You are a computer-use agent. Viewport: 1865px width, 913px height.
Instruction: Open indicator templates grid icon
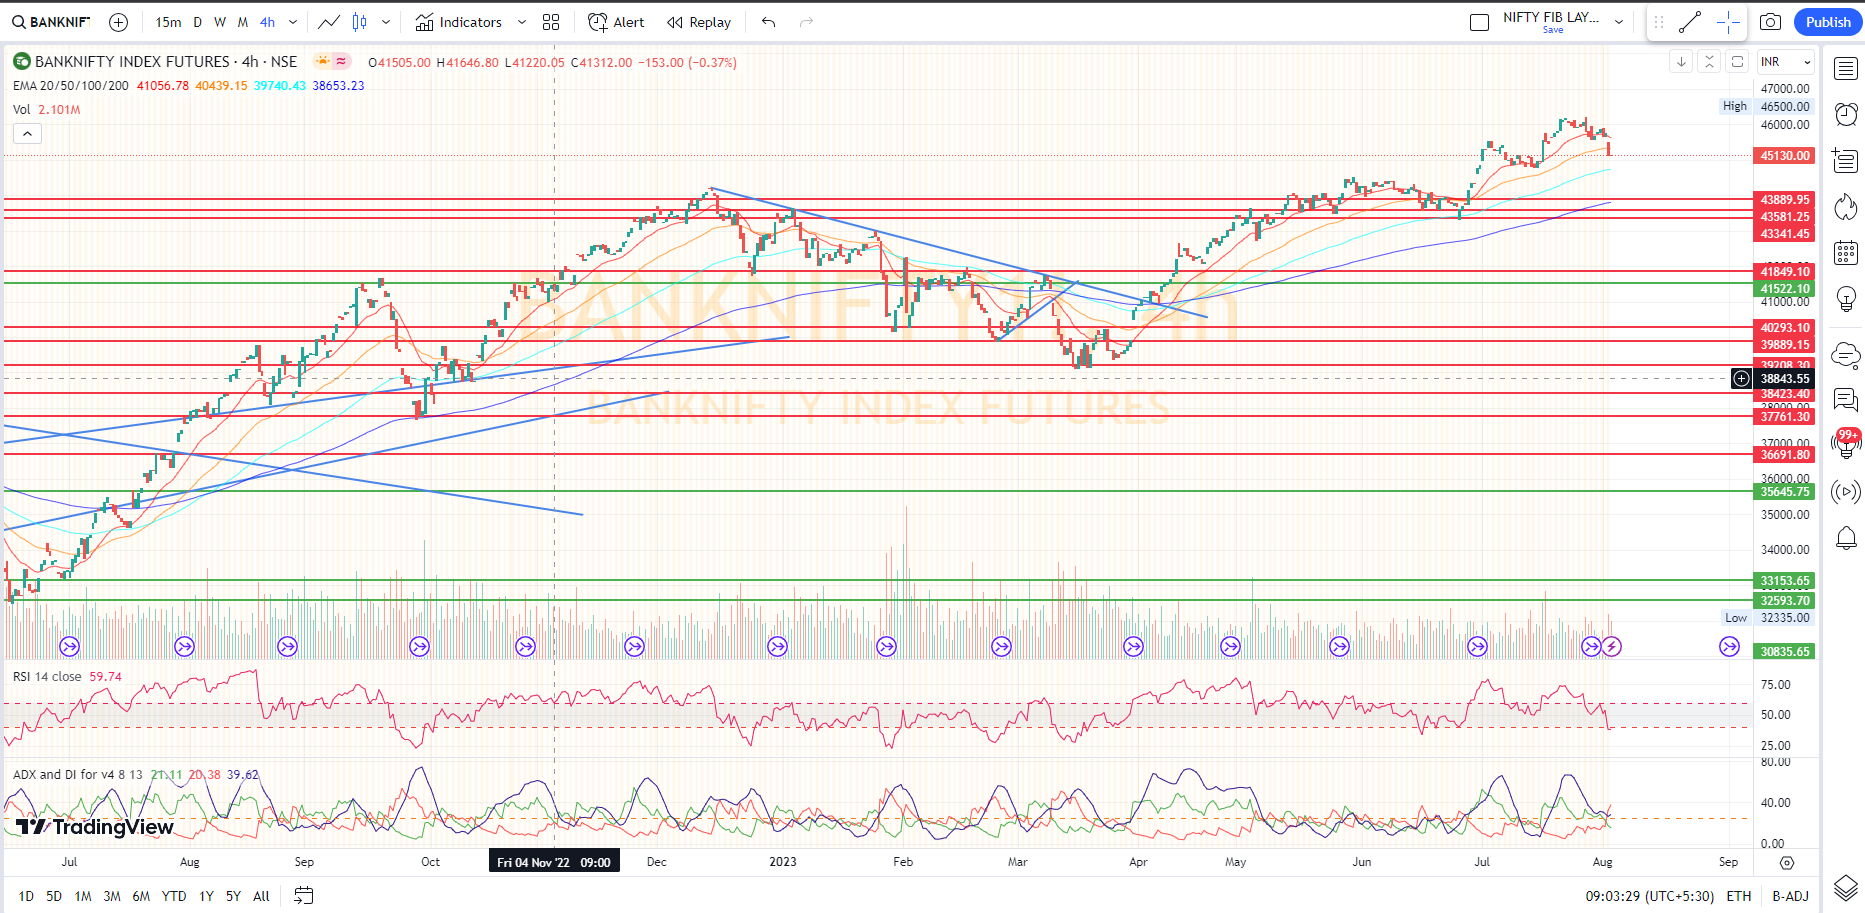coord(551,22)
